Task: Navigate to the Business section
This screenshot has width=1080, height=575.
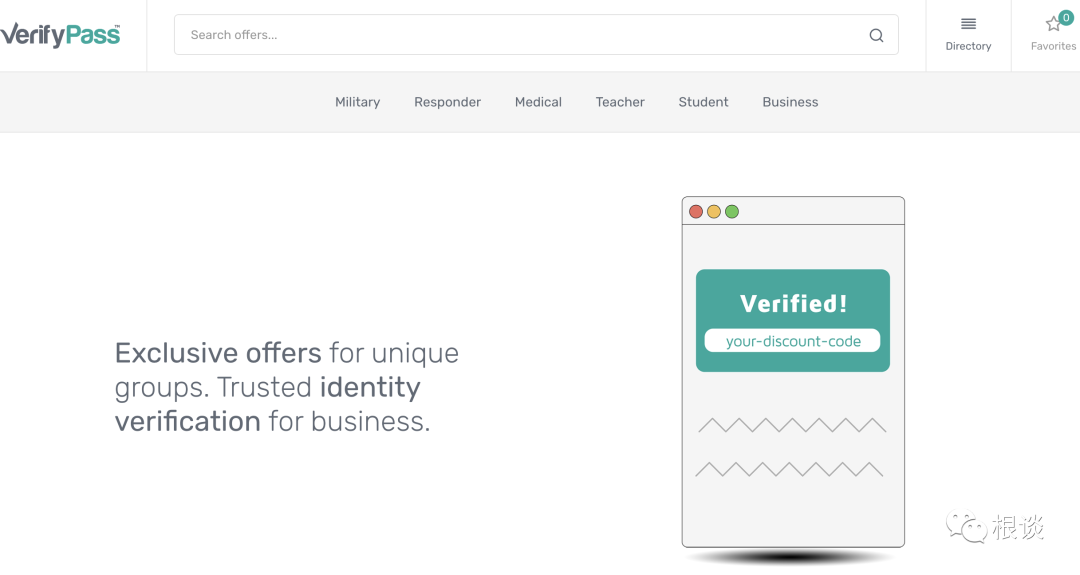Action: [790, 102]
